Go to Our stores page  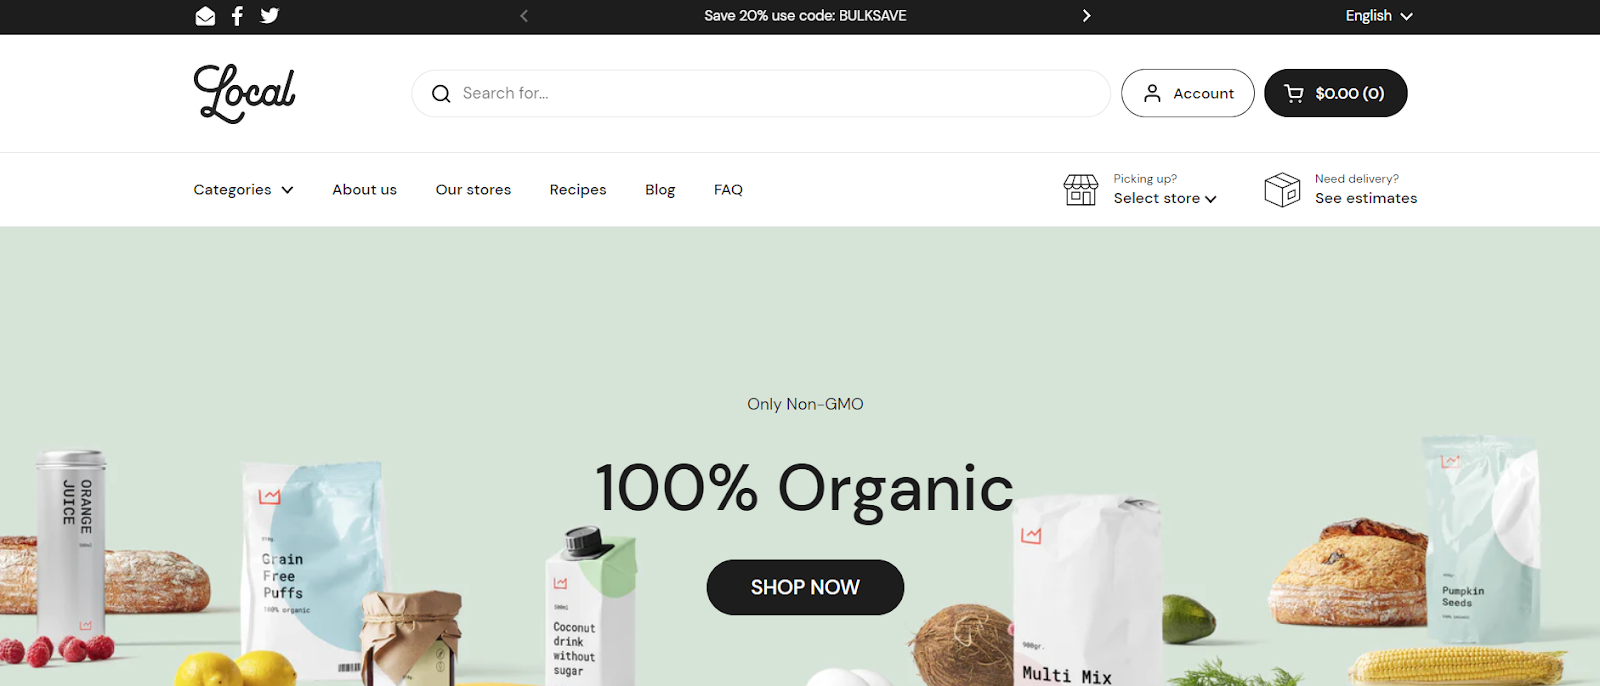473,190
